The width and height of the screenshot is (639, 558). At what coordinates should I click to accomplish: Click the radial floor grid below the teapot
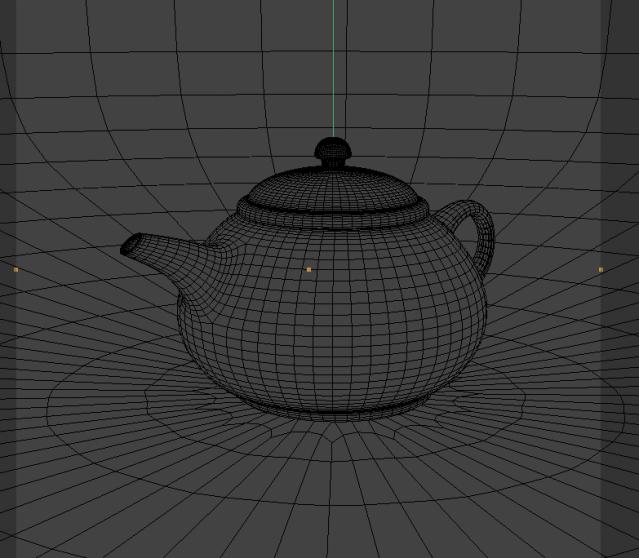330,500
